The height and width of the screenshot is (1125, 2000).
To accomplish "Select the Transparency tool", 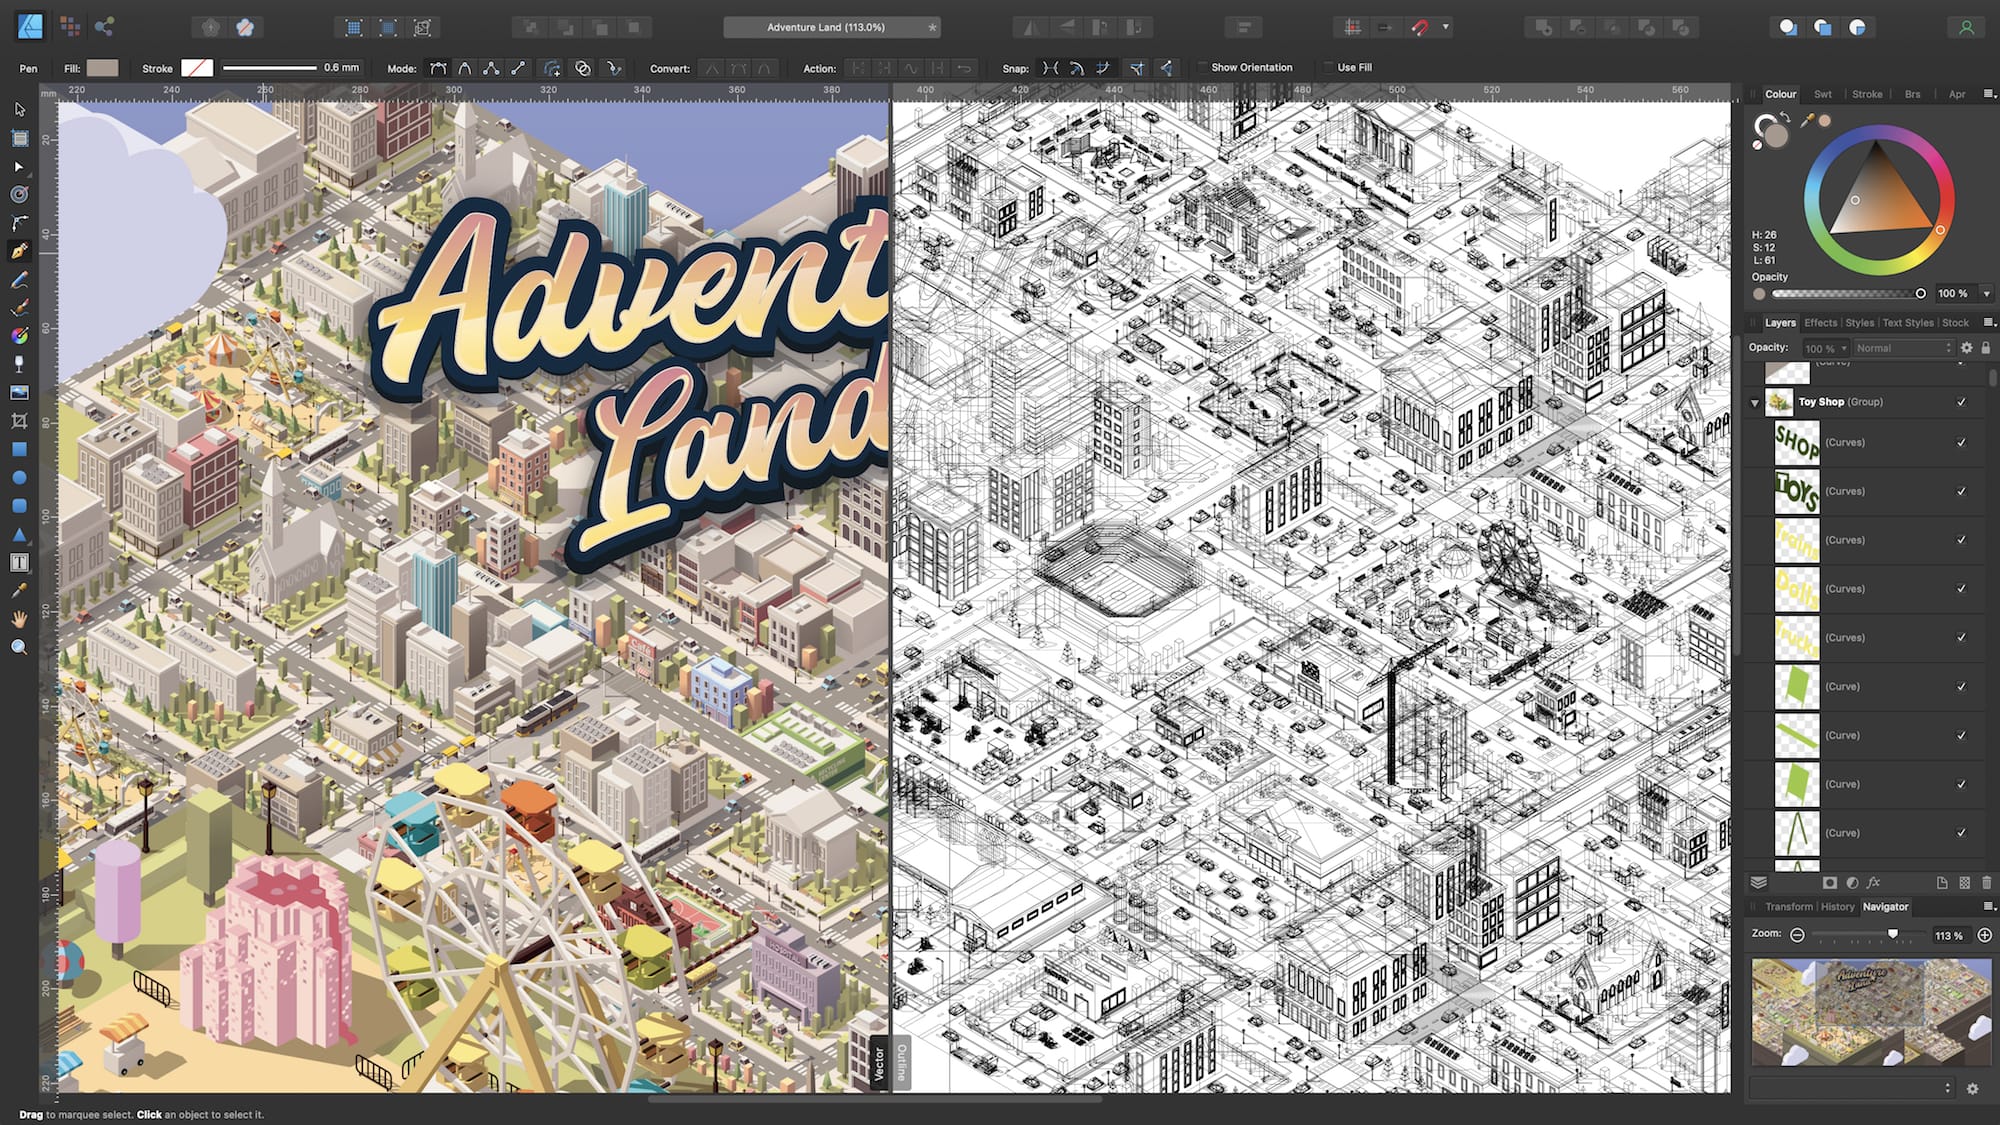I will coord(19,364).
